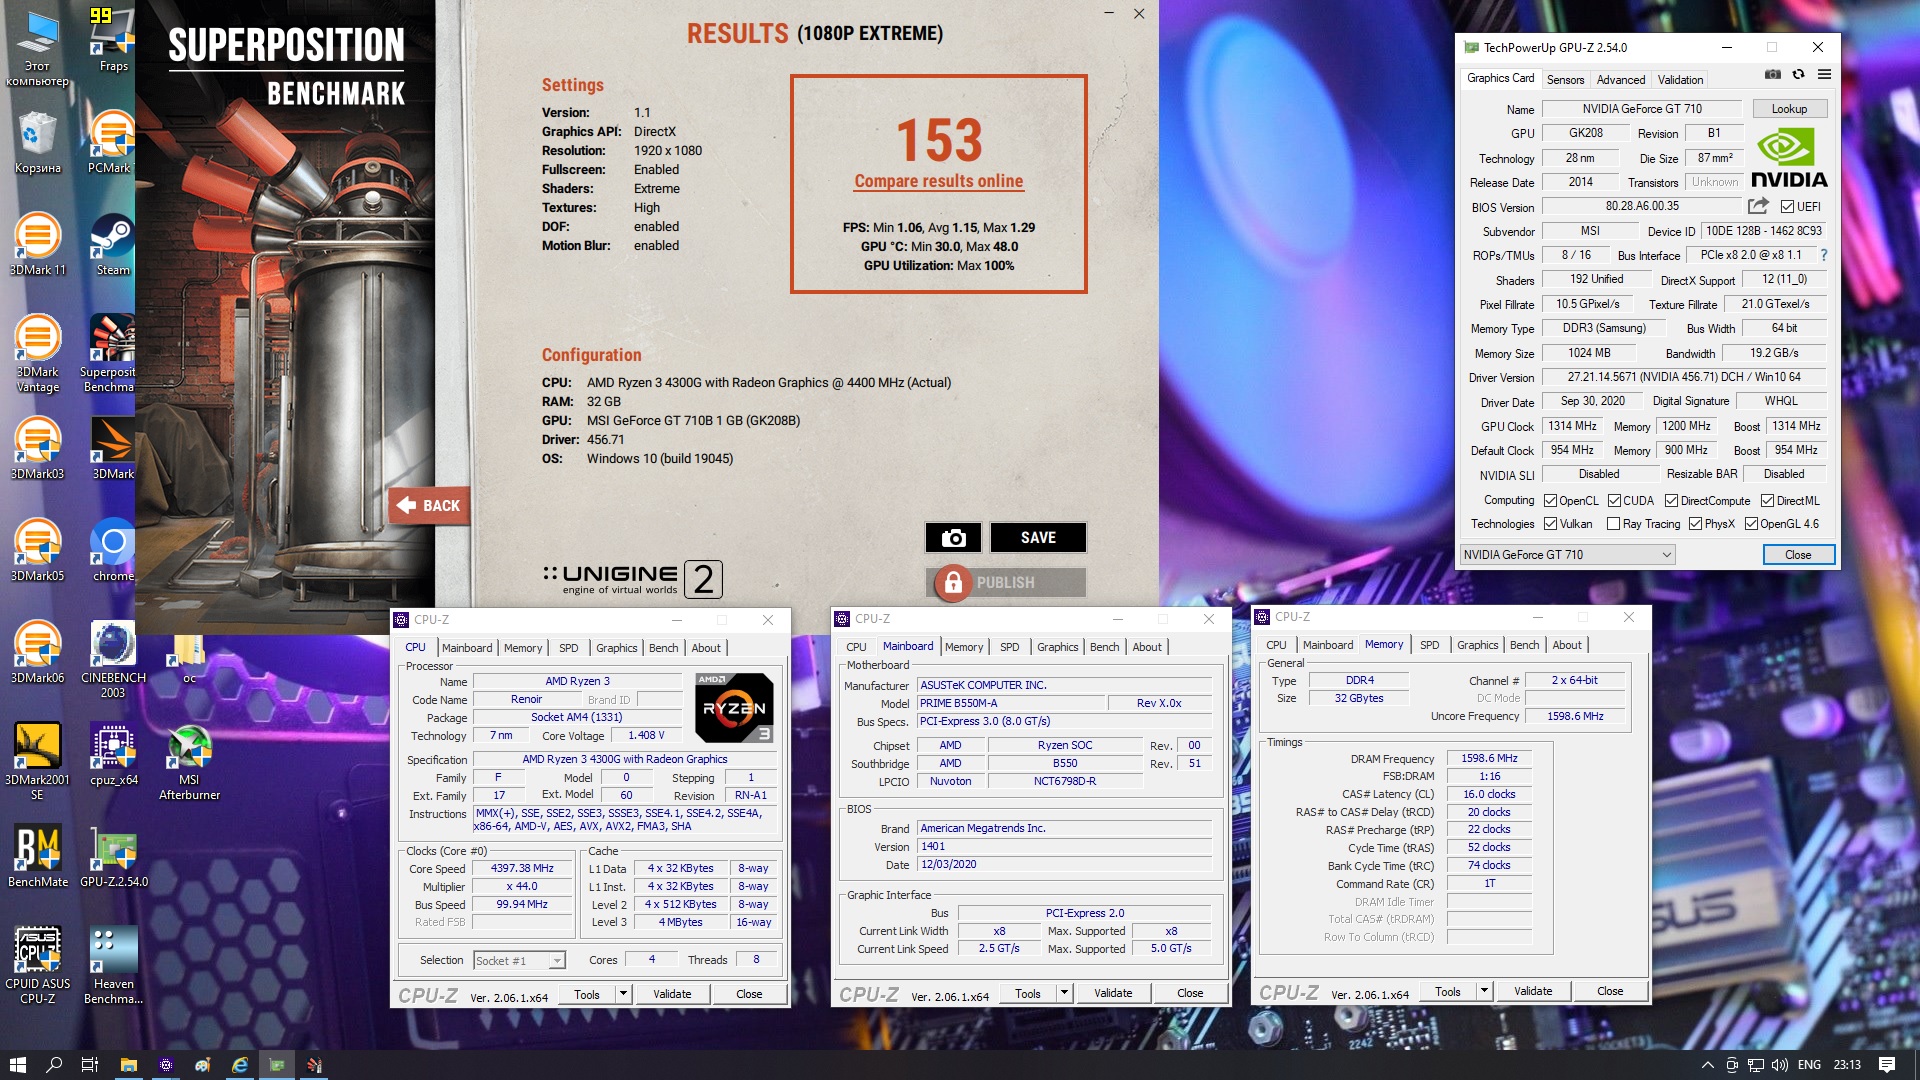
Task: Open GPU-Z hamburger menu
Action: [1824, 74]
